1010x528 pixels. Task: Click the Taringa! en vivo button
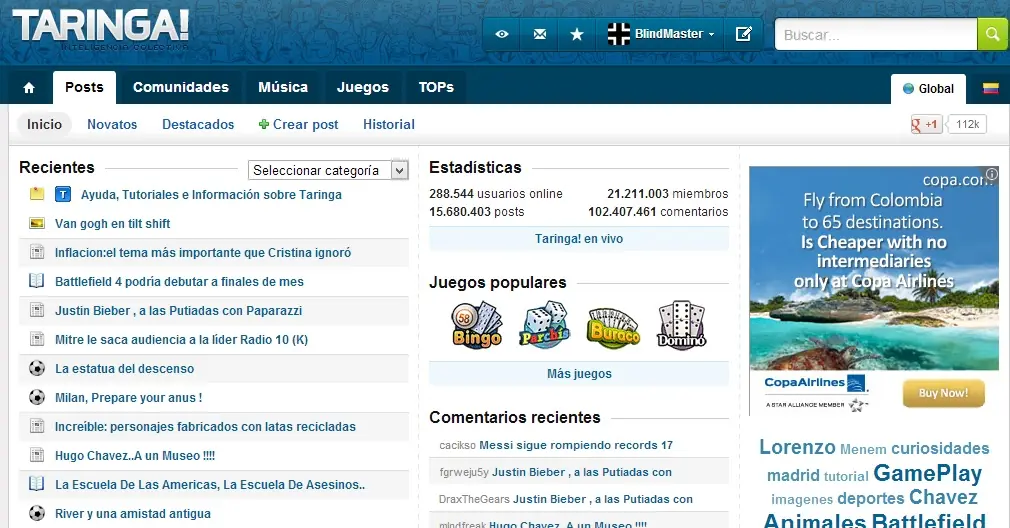tap(579, 239)
